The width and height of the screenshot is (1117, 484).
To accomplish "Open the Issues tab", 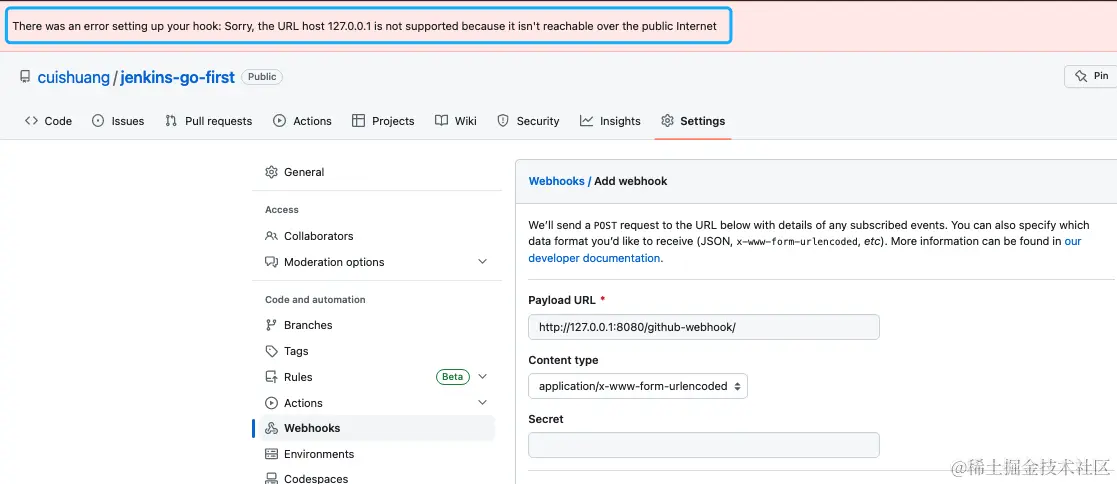I will coord(118,121).
